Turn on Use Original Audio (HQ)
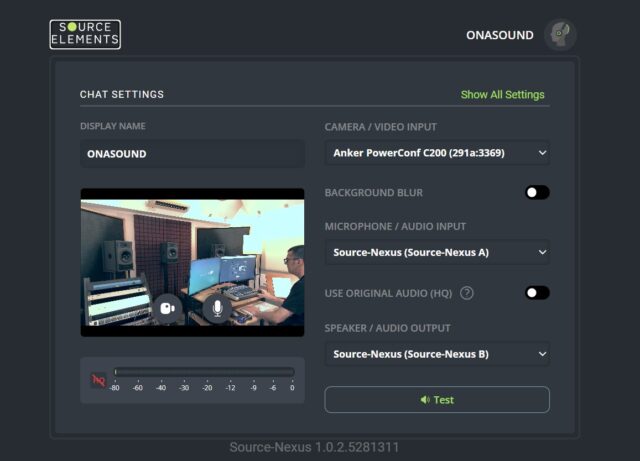This screenshot has width=640, height=461. click(537, 293)
